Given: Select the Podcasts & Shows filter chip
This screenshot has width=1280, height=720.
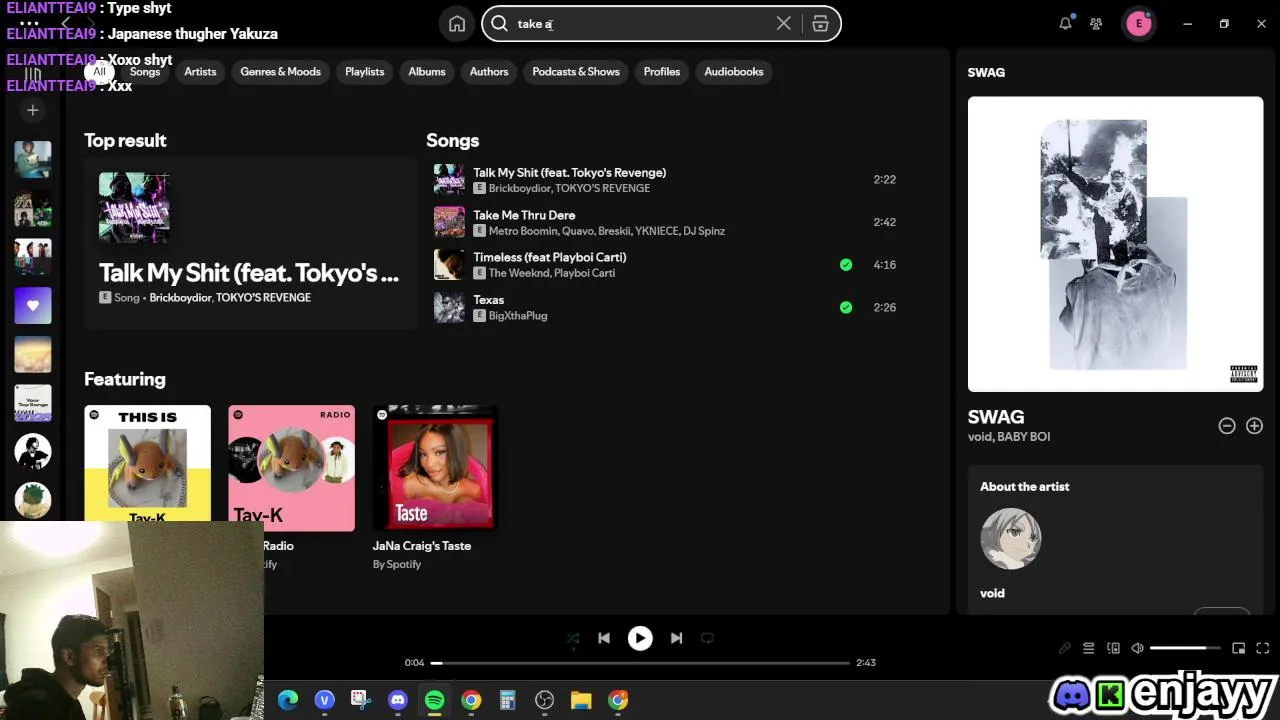Looking at the screenshot, I should coord(576,72).
